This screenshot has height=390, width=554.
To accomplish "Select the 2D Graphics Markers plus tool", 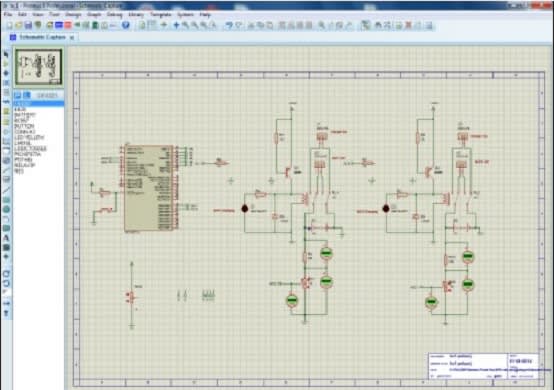I will 6,257.
